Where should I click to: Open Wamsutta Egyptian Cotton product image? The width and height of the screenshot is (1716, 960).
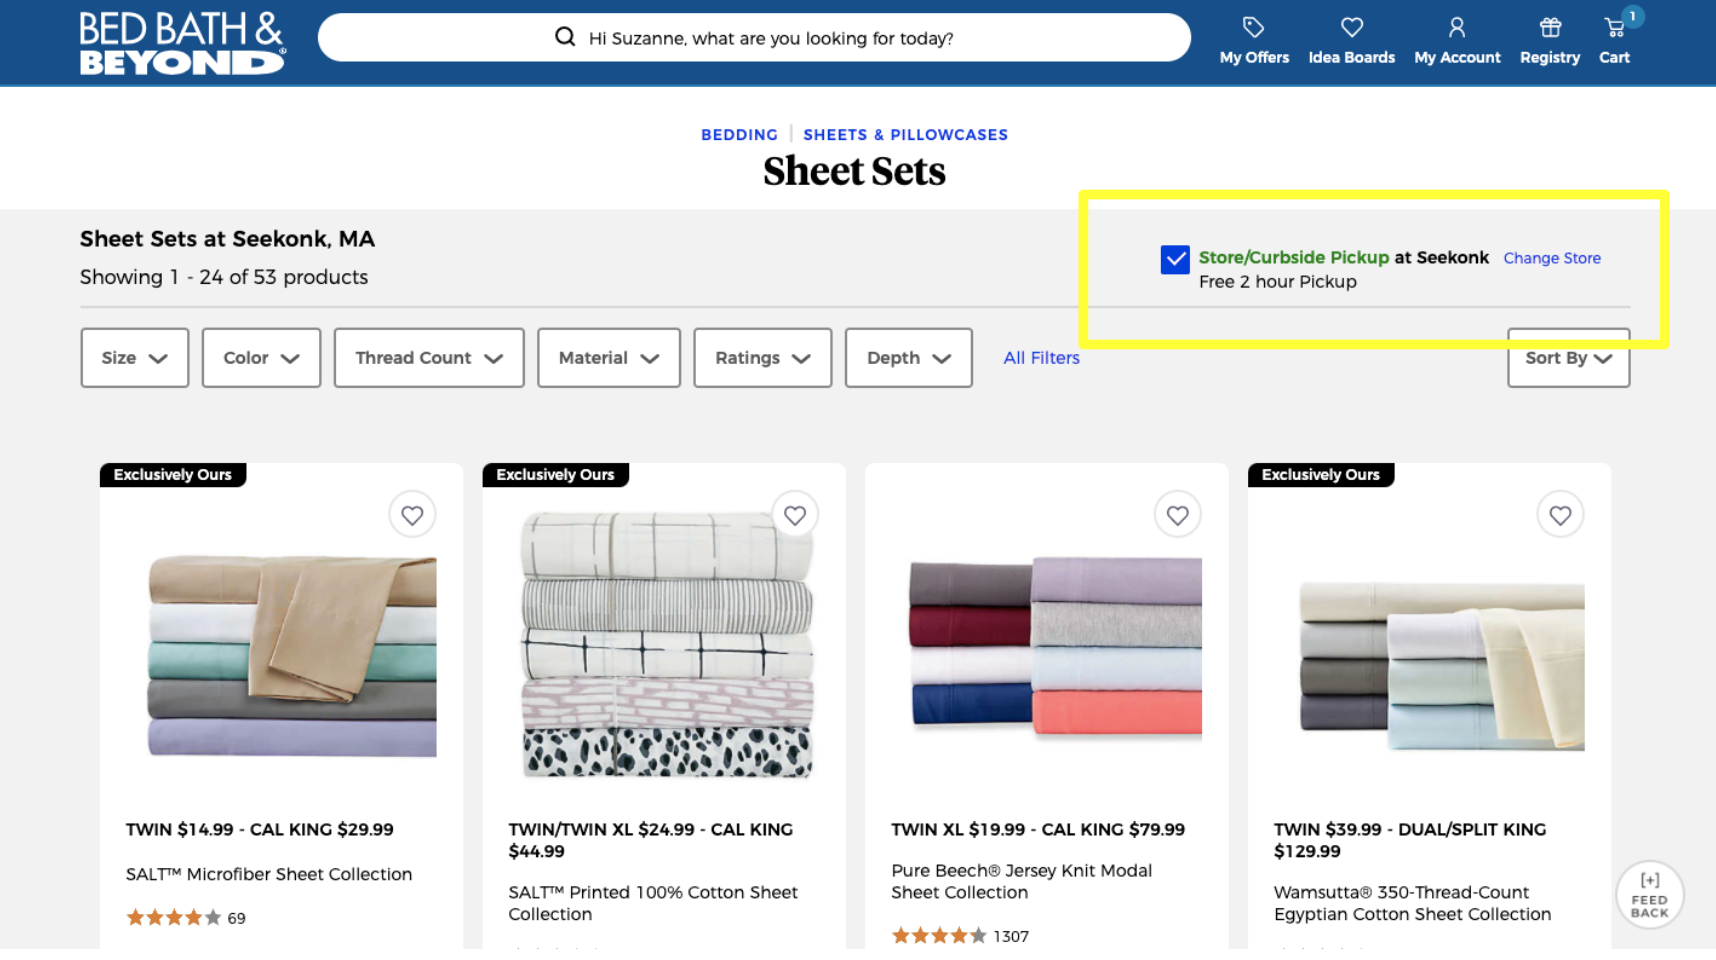1440,665
